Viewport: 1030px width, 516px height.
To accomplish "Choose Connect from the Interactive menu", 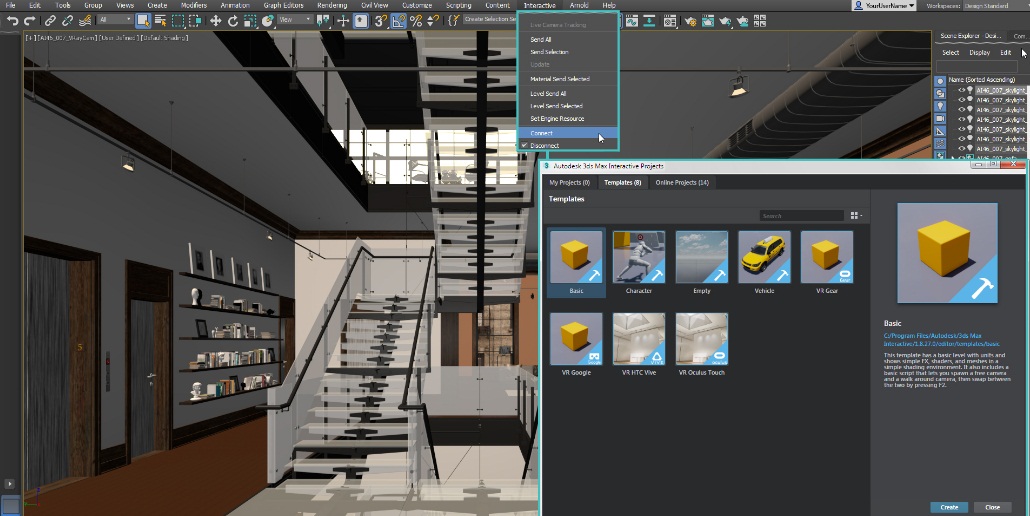I will point(542,133).
